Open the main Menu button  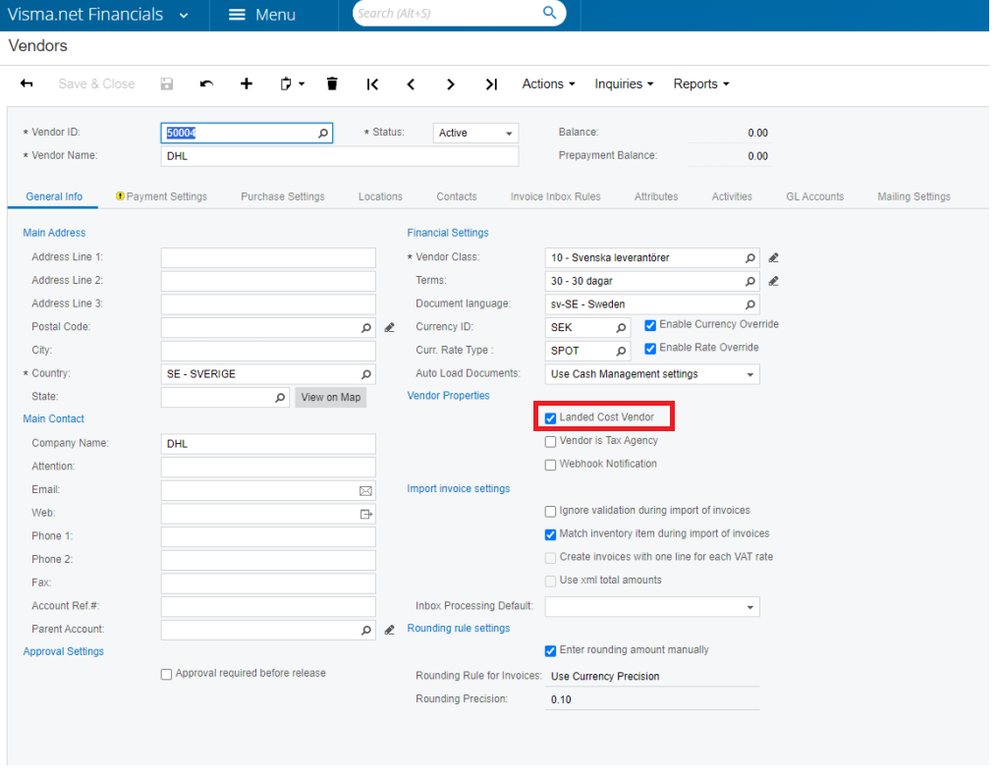pyautogui.click(x=262, y=15)
